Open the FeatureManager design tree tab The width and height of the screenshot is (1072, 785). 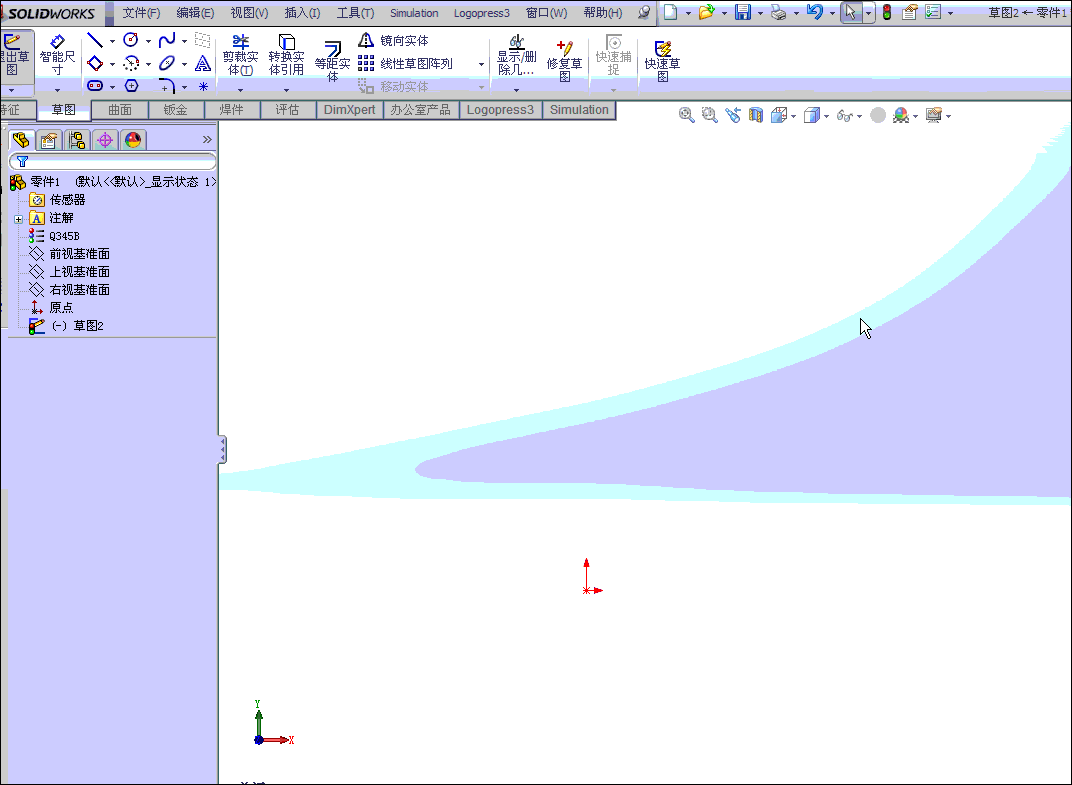point(21,140)
